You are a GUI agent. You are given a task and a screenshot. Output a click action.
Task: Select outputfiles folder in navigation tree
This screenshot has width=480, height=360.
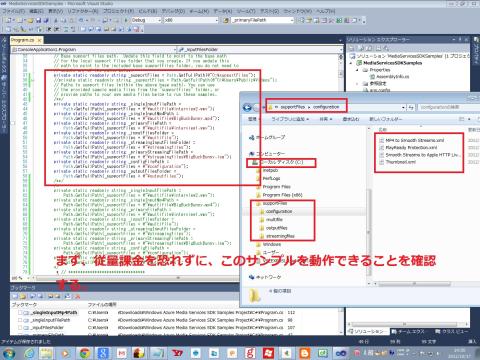(x=273, y=228)
